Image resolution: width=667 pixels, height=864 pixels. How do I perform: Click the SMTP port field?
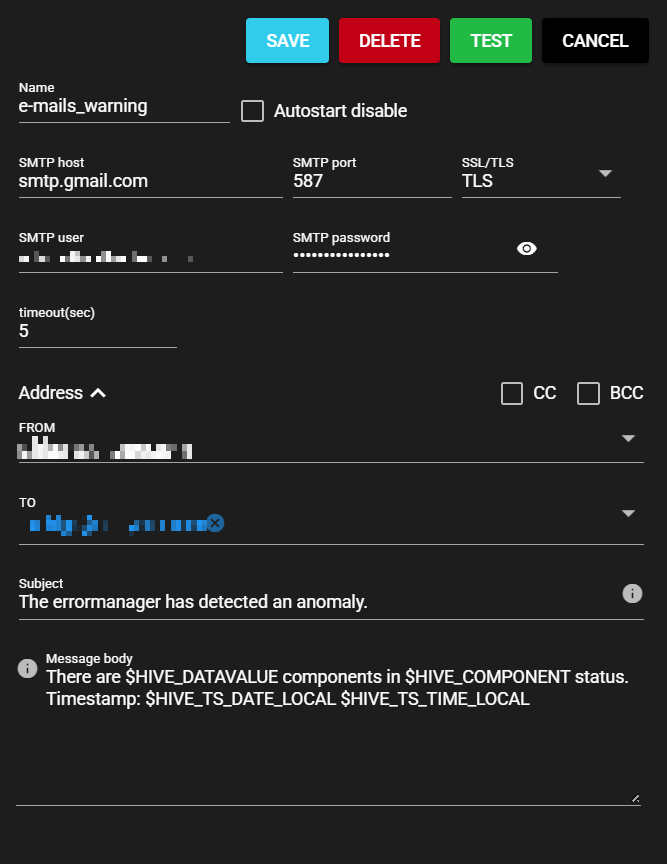pos(371,181)
